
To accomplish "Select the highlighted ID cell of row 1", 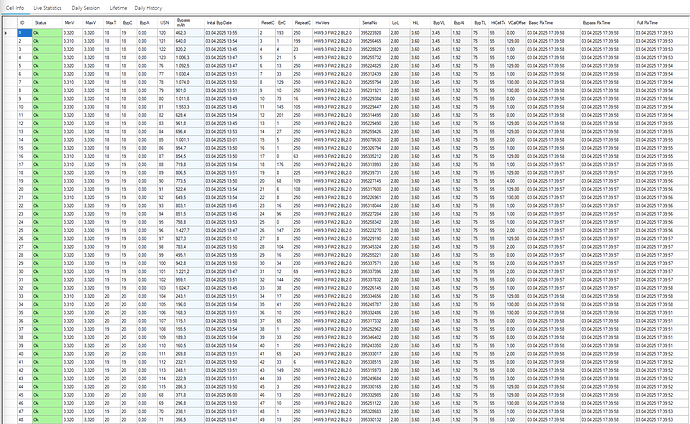I will 25,33.
